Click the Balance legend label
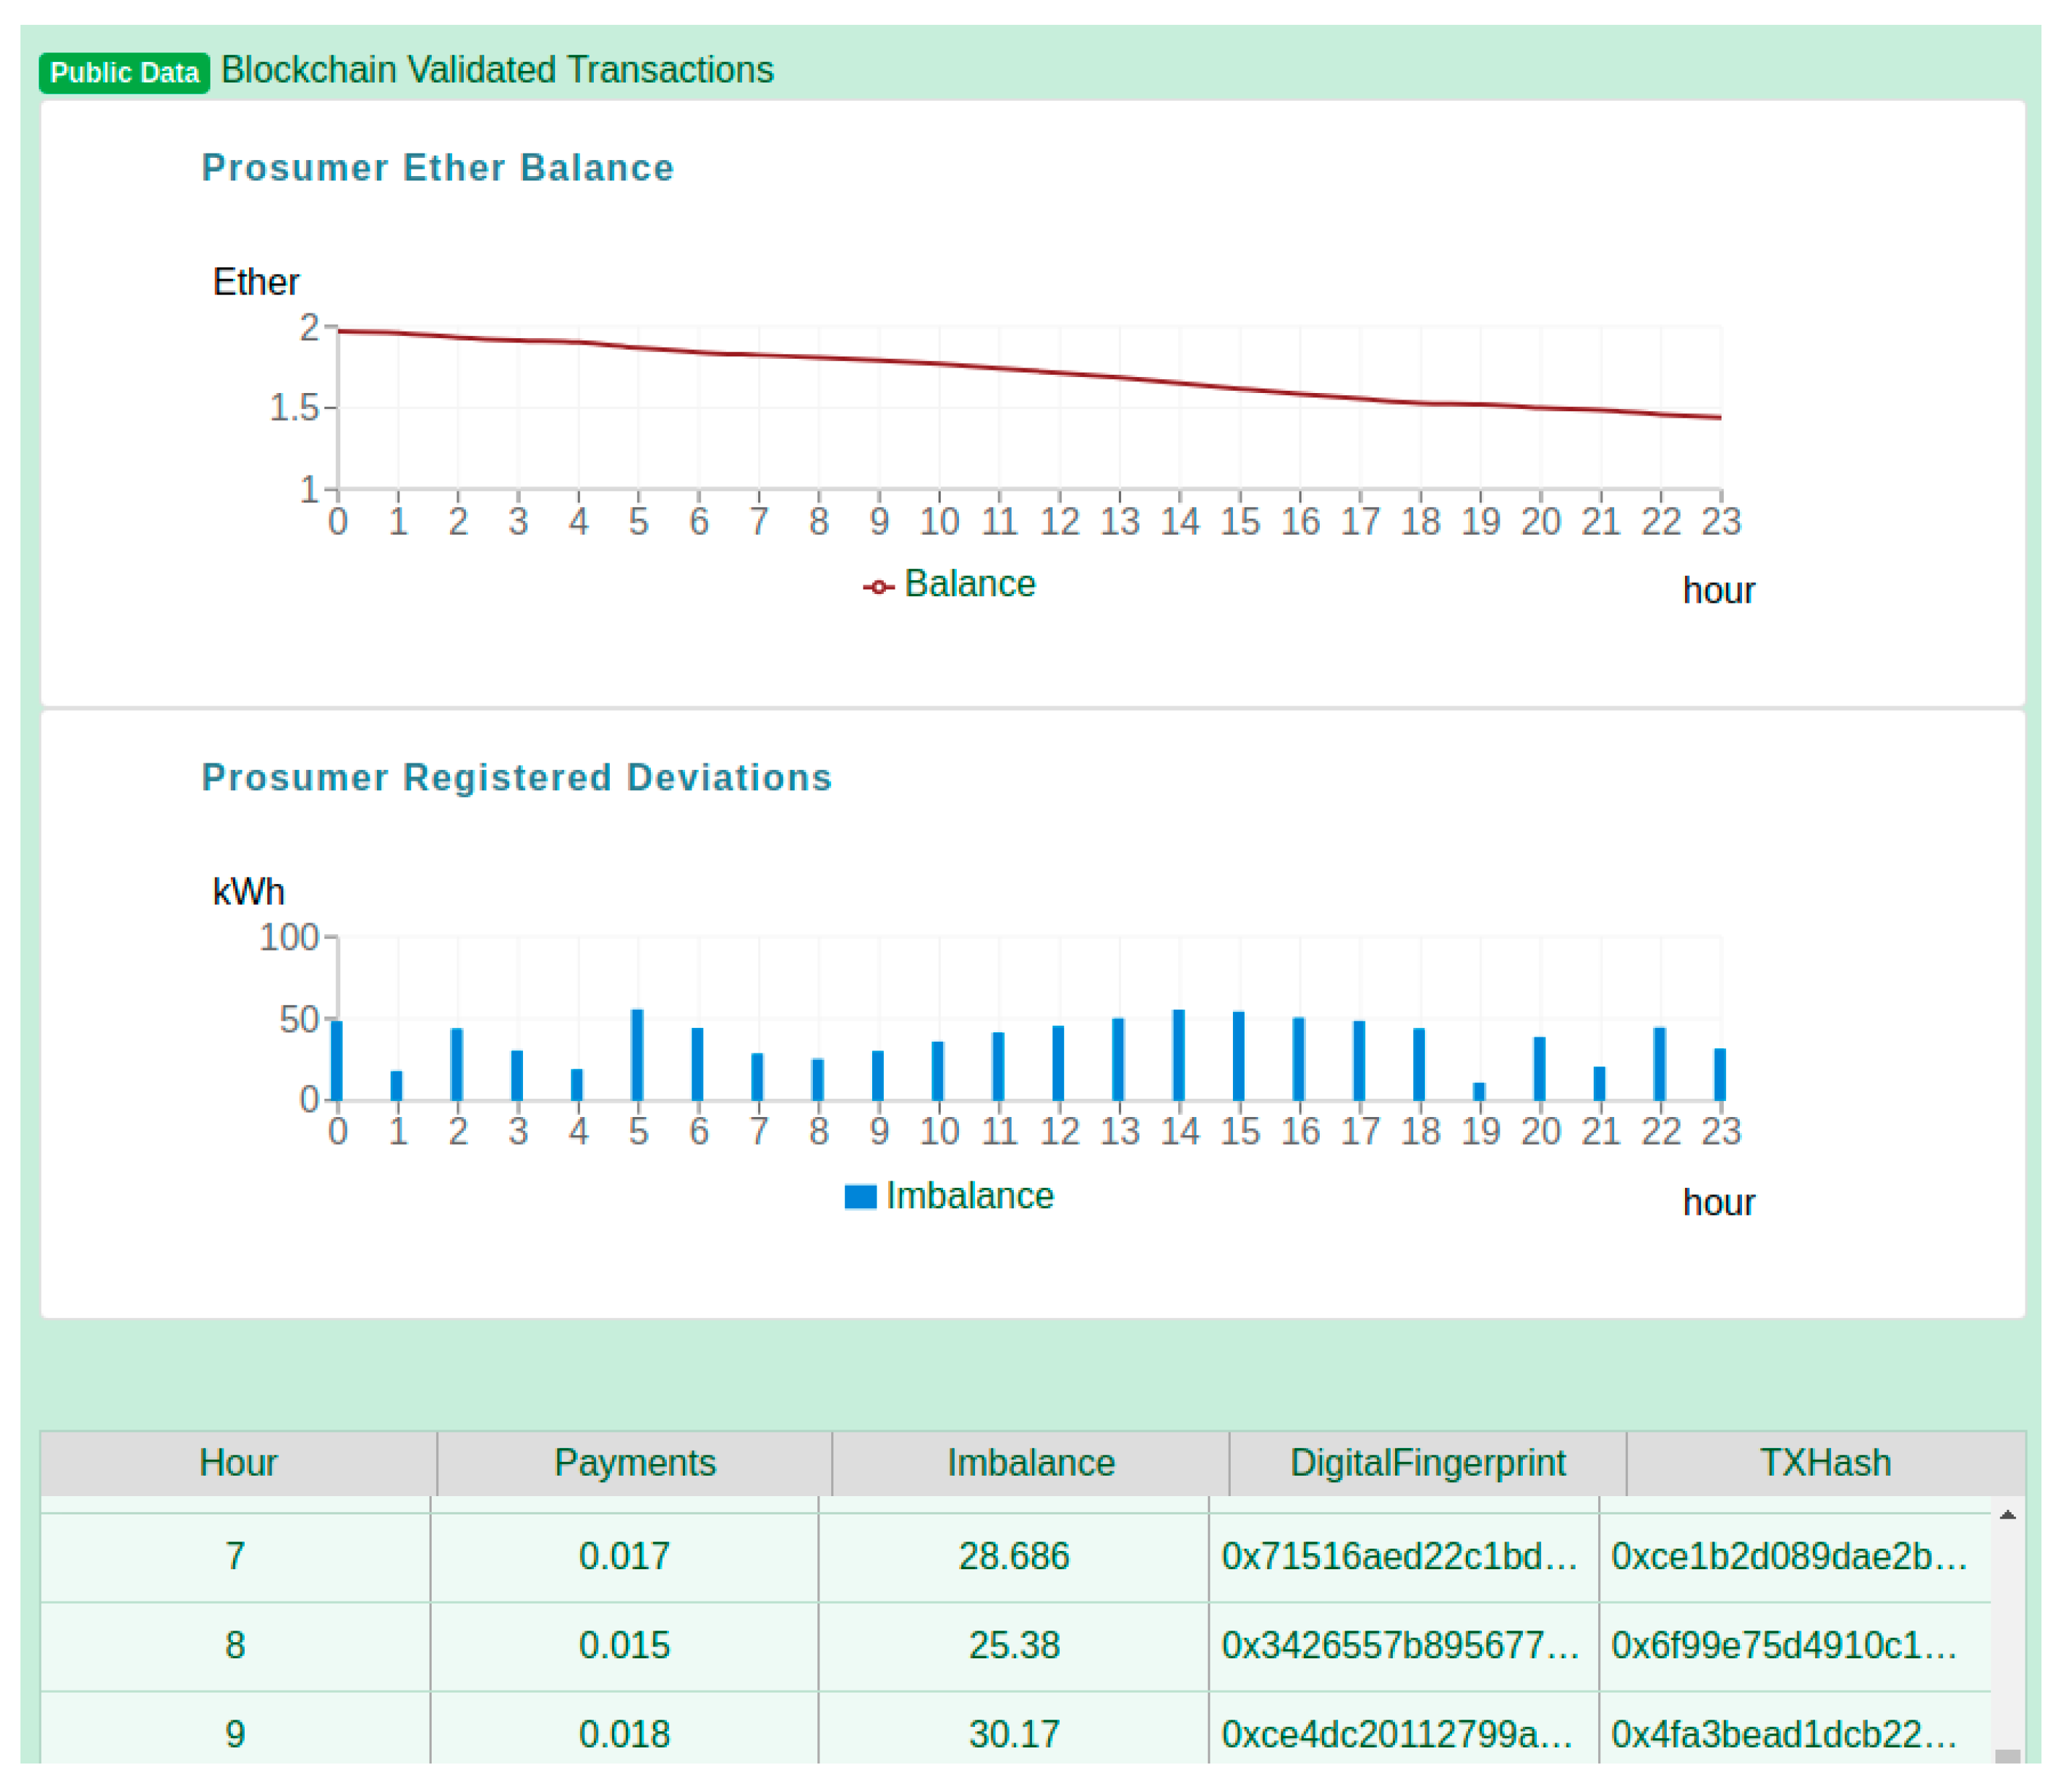The height and width of the screenshot is (1792, 2059). click(x=969, y=584)
